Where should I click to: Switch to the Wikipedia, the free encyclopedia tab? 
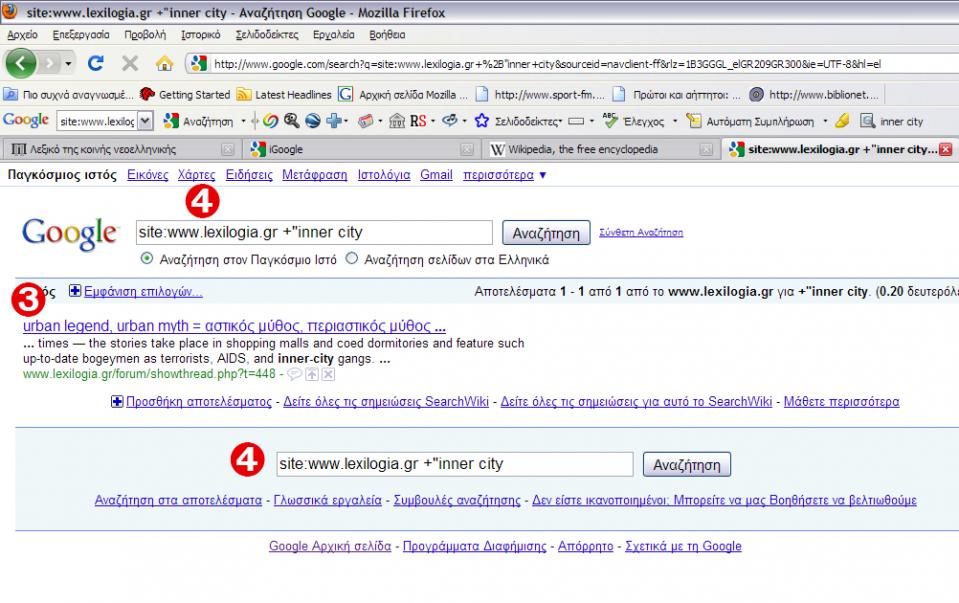(599, 149)
